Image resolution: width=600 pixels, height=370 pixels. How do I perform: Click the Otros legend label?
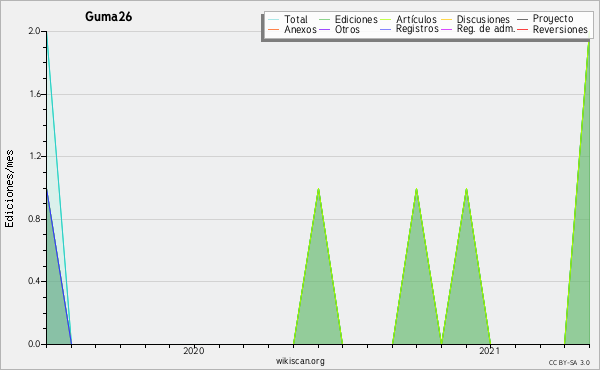pyautogui.click(x=347, y=29)
